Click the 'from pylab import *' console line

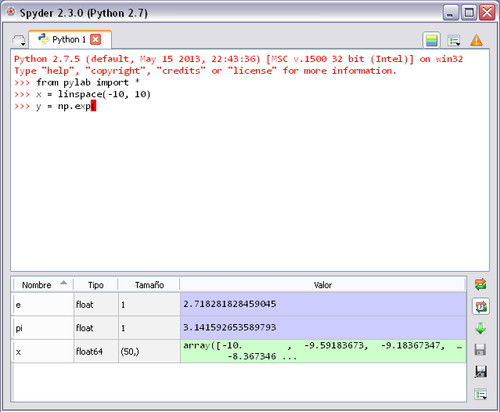tap(77, 83)
